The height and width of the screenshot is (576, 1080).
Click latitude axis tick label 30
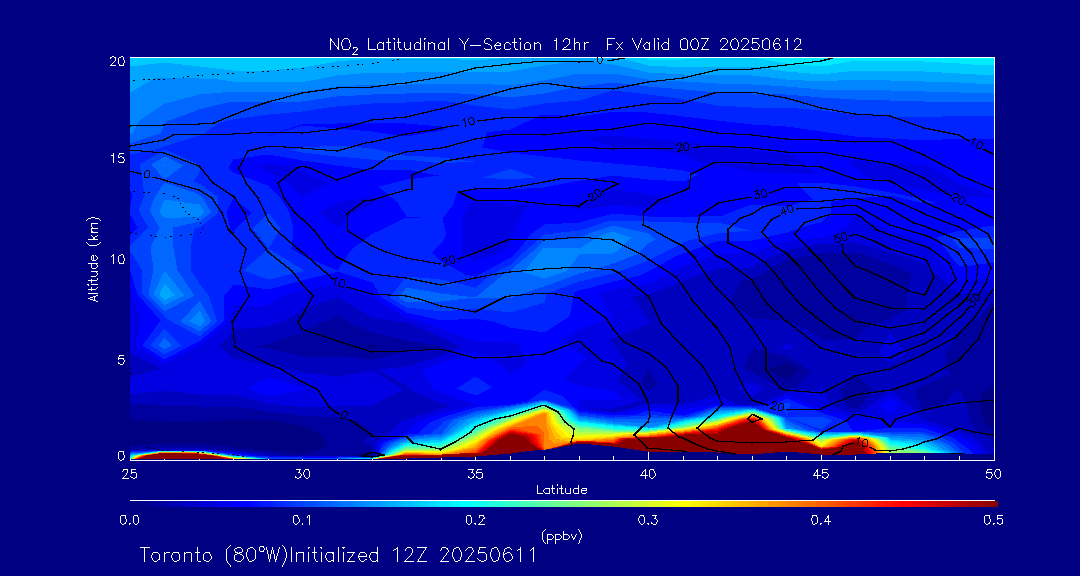coord(301,473)
